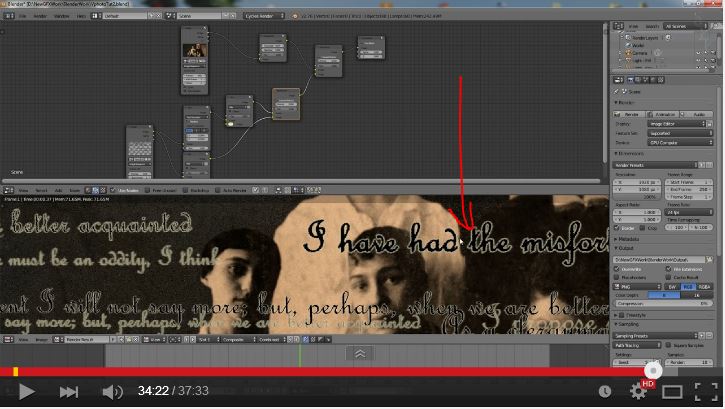725x409 pixels.
Task: Open the Device 'GPU Compute' dropdown
Action: [x=680, y=142]
